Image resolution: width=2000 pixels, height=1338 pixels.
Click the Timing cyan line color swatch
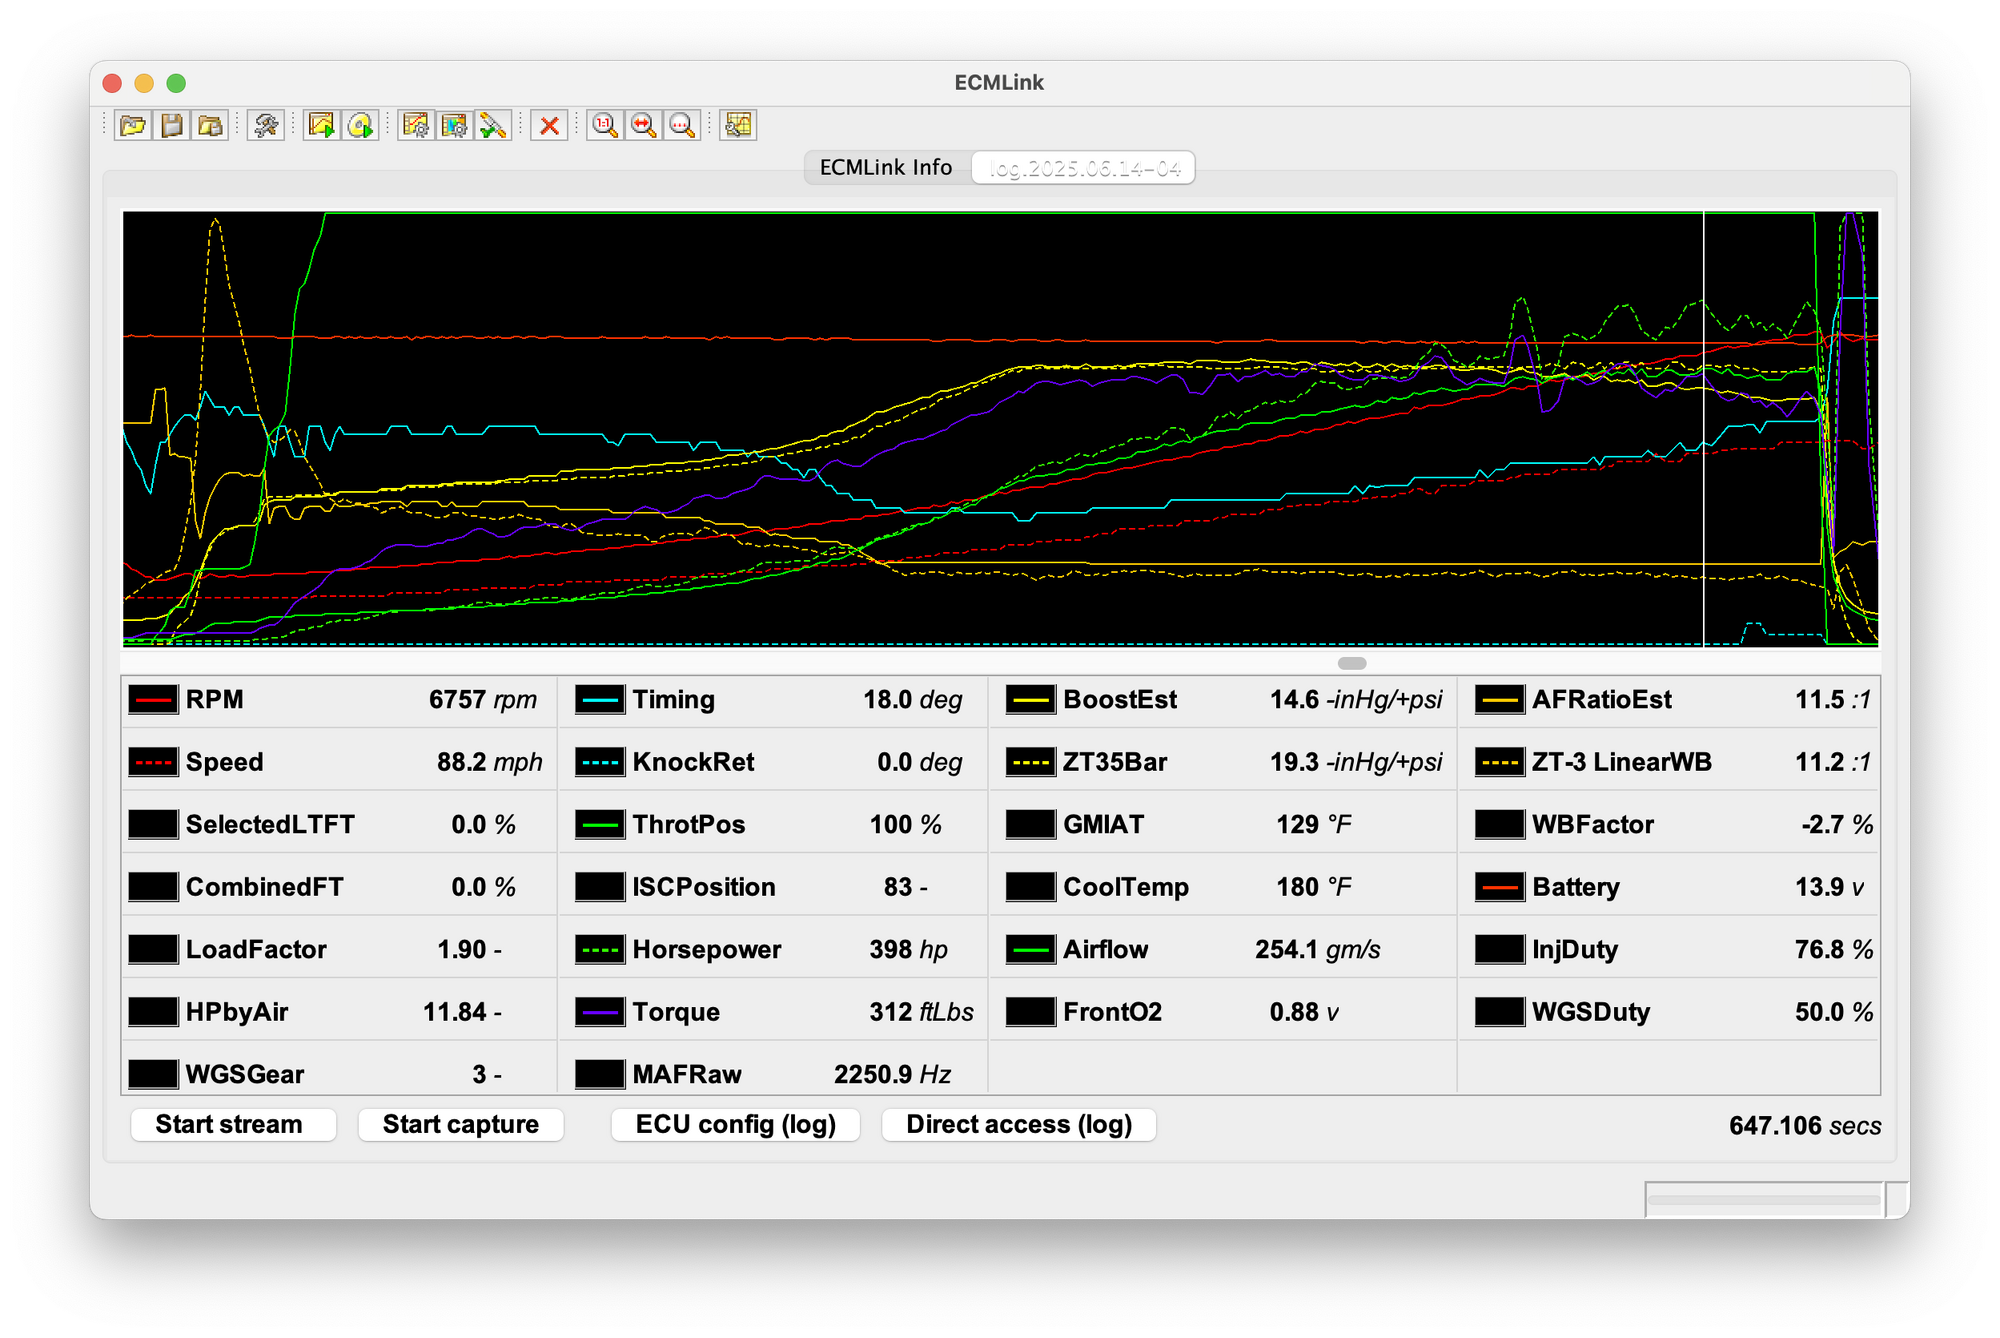pos(600,700)
